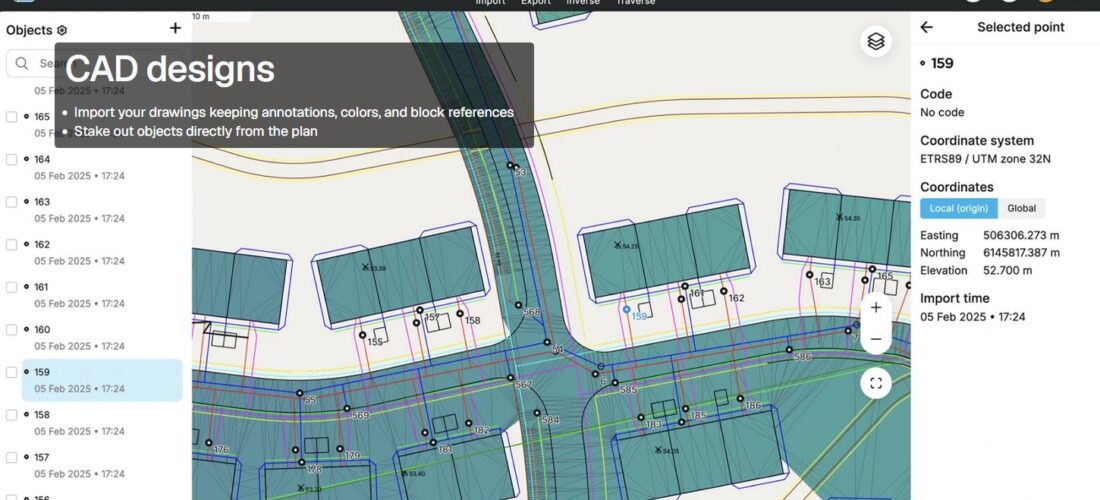
Task: Open the map layers switcher
Action: pyautogui.click(x=876, y=41)
